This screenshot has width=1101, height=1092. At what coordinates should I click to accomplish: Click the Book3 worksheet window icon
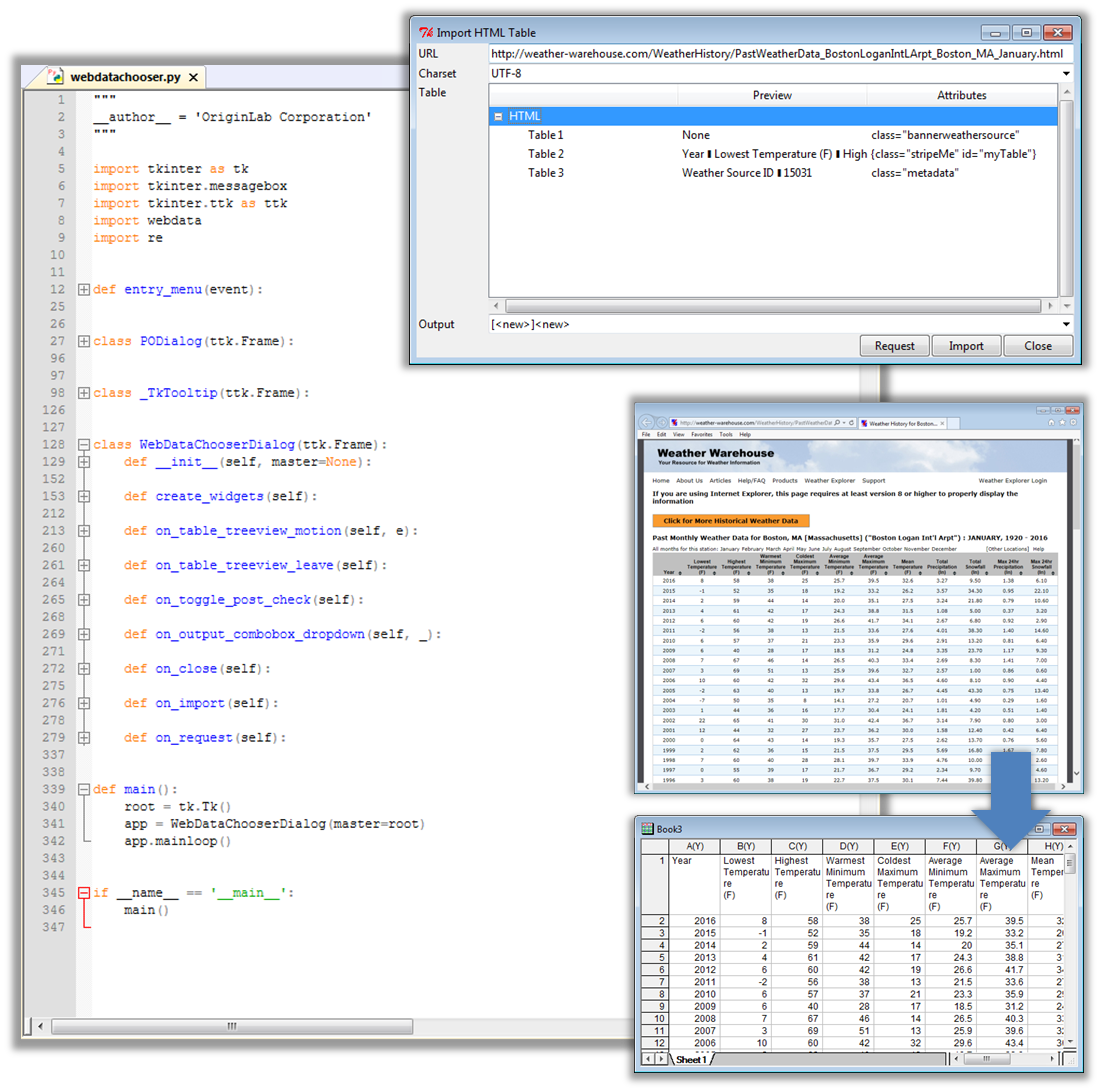[646, 829]
